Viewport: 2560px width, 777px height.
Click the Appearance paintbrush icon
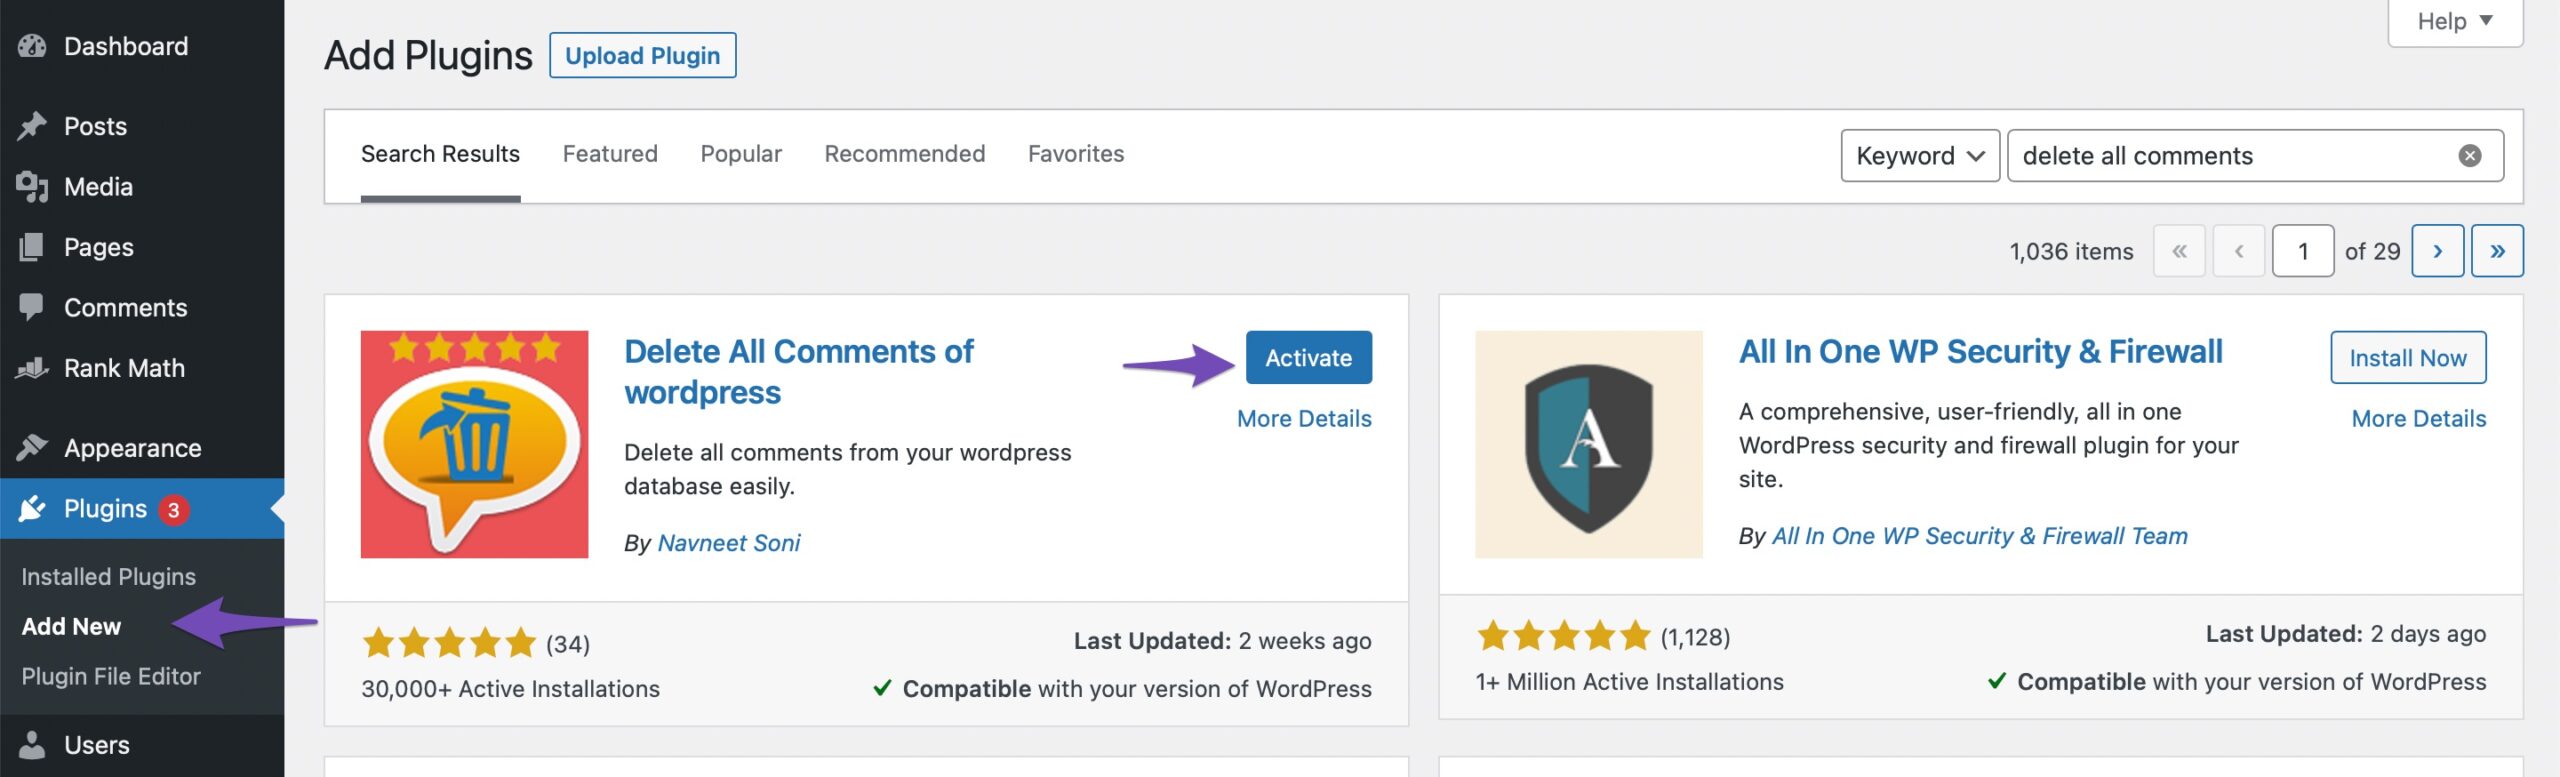point(32,448)
